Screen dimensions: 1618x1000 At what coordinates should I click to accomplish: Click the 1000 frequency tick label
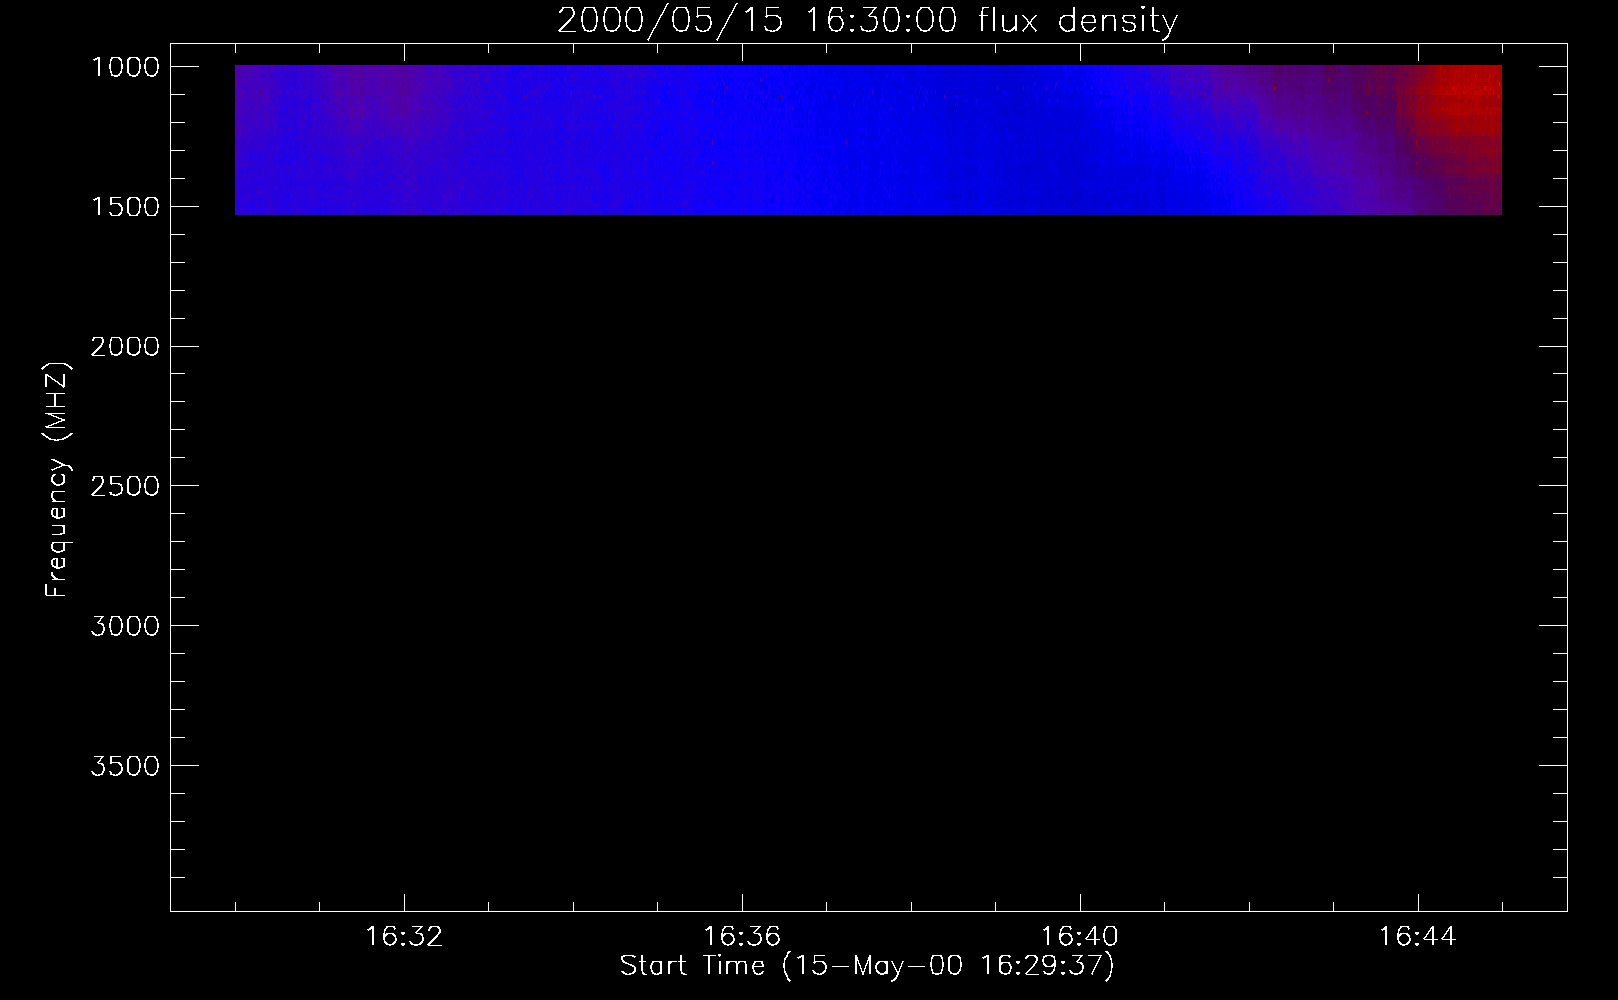(x=125, y=67)
